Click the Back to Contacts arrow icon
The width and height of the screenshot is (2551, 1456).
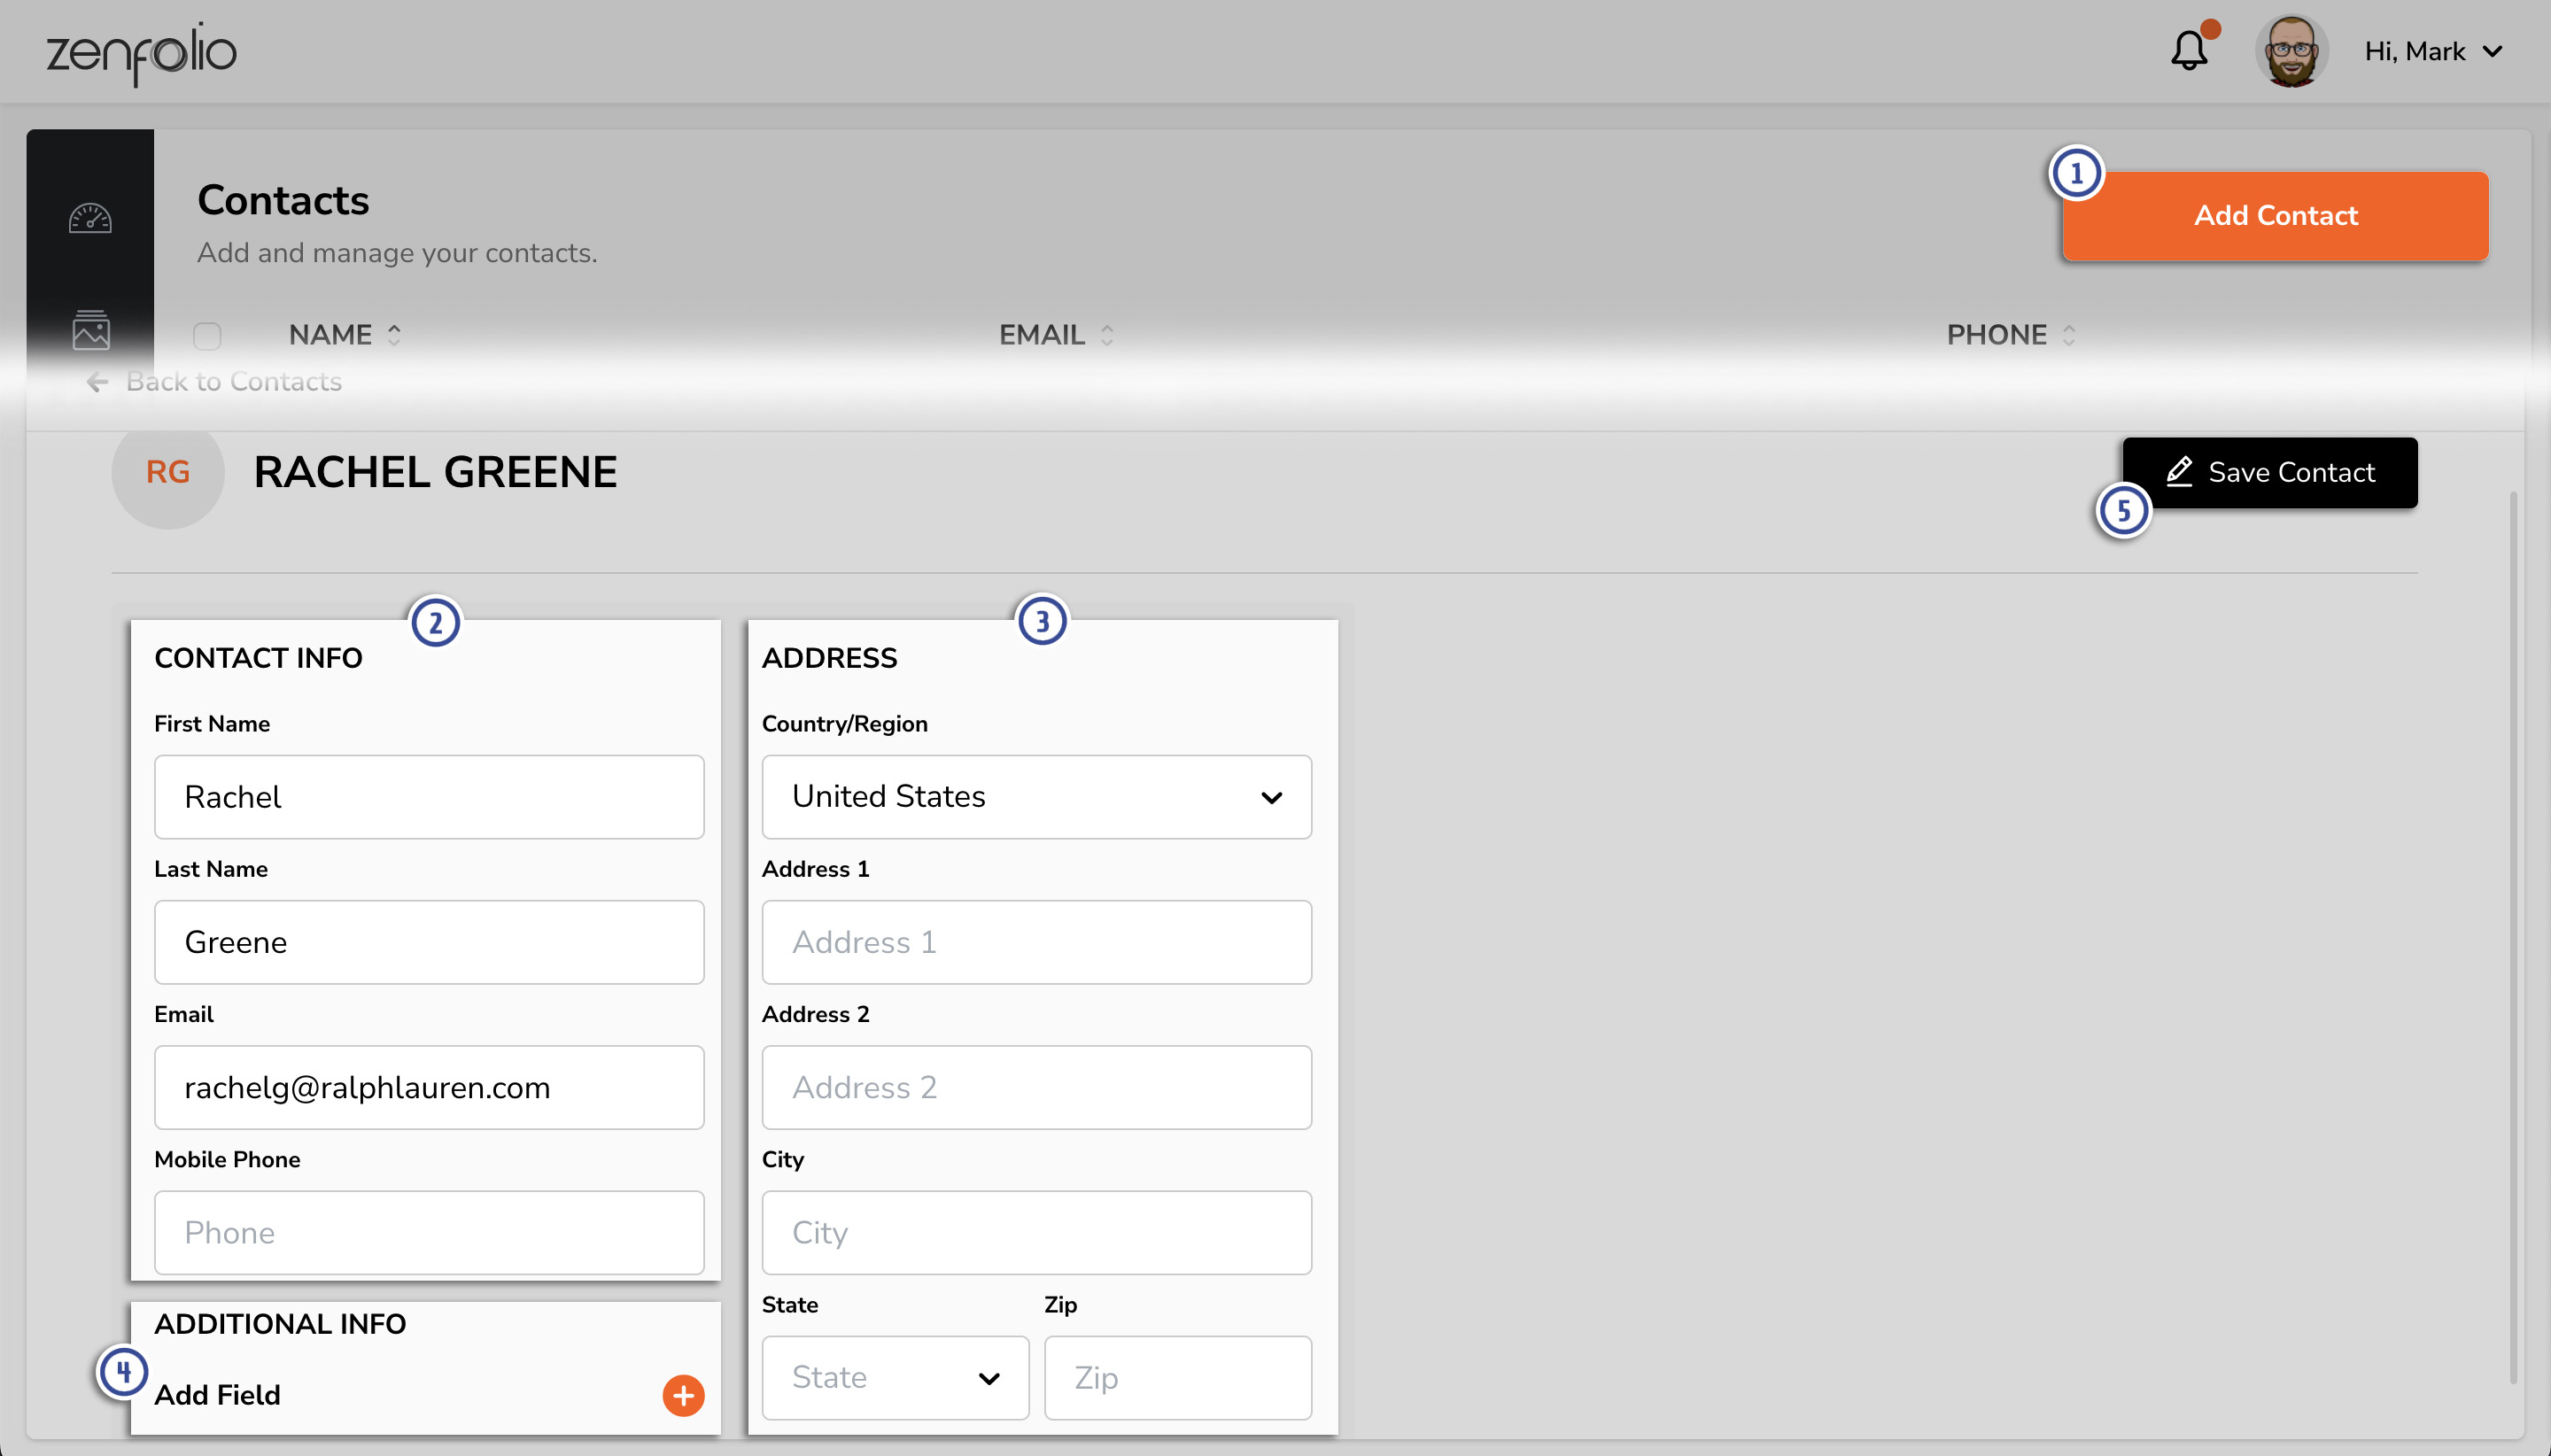[95, 380]
